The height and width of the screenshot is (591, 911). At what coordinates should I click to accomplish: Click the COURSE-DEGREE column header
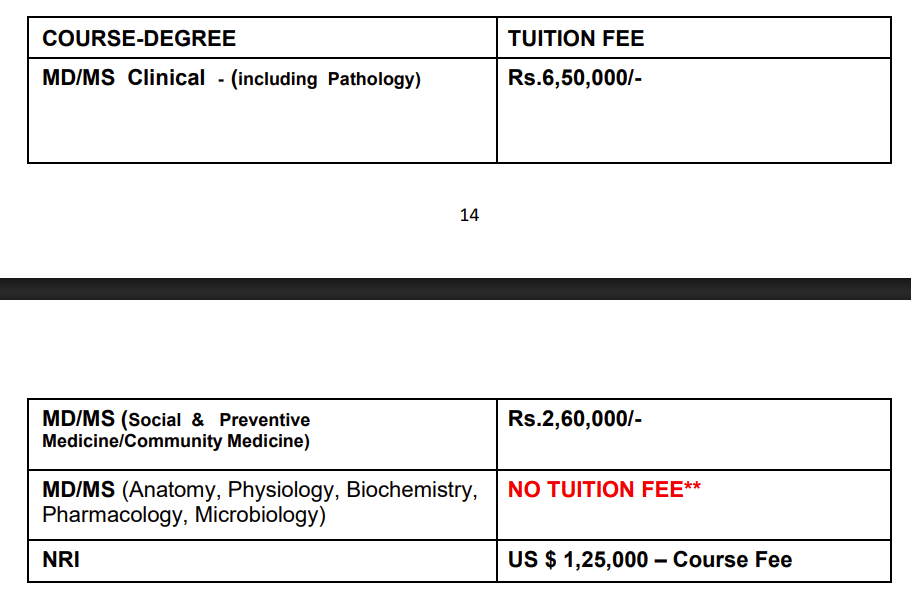coord(139,39)
